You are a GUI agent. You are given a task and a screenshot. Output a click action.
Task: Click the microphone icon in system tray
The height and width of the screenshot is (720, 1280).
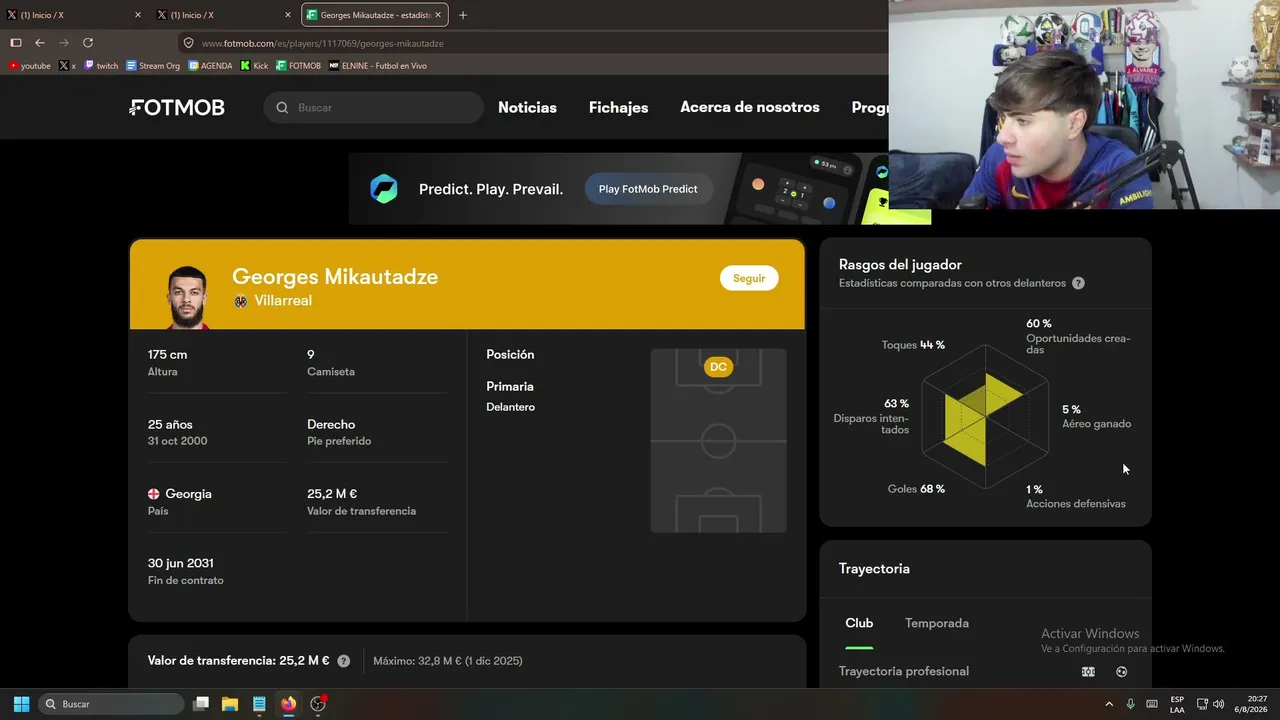(1130, 704)
